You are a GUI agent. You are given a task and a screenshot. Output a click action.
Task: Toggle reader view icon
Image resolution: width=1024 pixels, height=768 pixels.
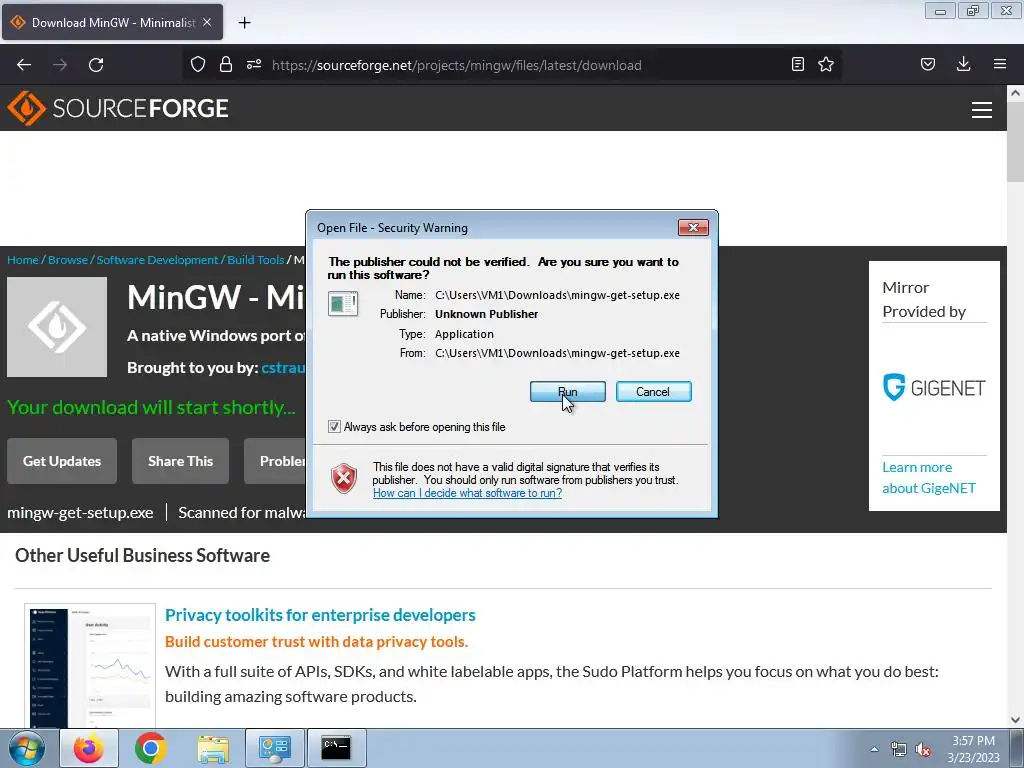pos(797,64)
